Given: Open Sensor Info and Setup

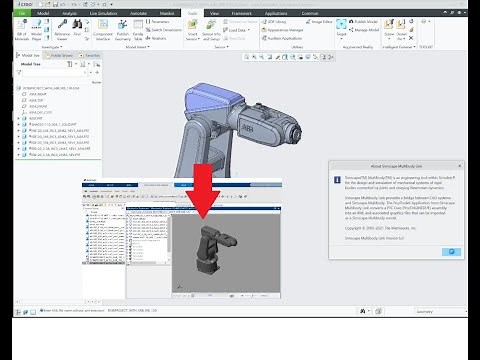Looking at the screenshot, I should [211, 29].
